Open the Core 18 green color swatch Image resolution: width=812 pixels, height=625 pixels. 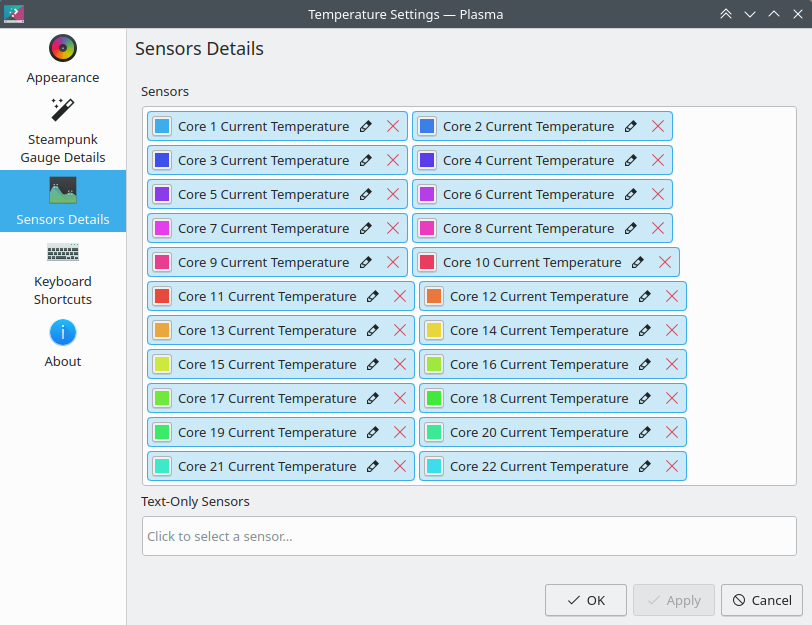tap(434, 399)
